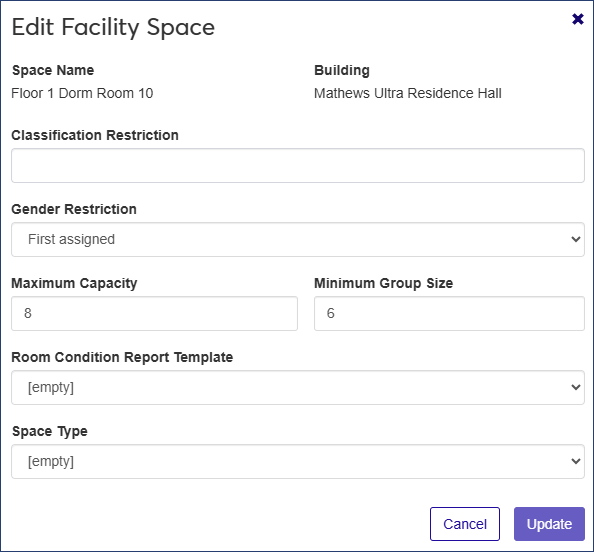This screenshot has height=552, width=594.
Task: Select the text Mathews Ultra Residence Hall
Action: click(x=408, y=93)
